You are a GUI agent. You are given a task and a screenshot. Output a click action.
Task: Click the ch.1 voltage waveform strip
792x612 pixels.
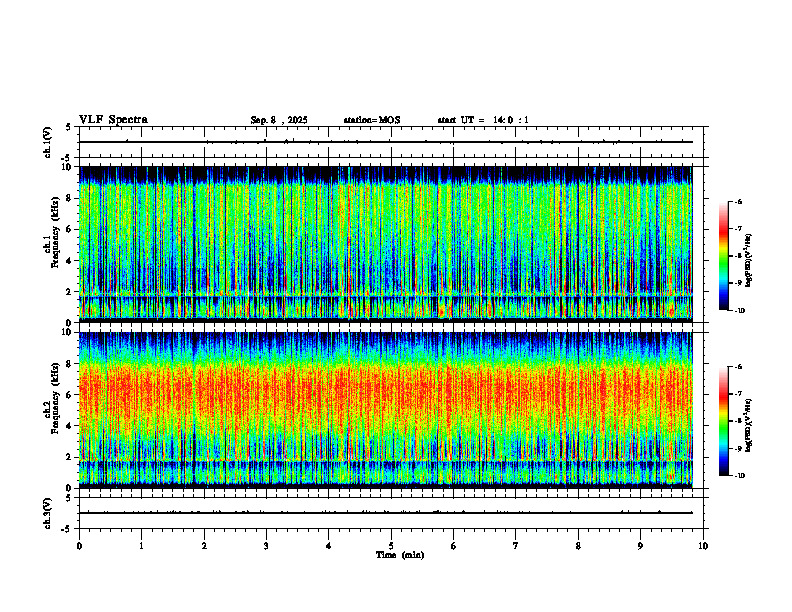coord(391,142)
